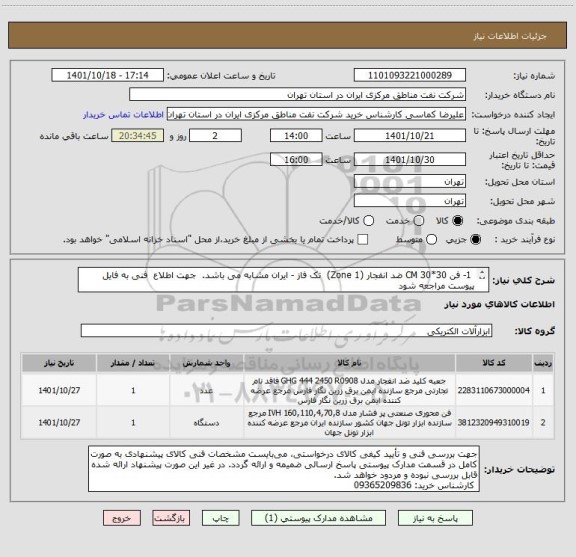Image resolution: width=576 pixels, height=557 pixels.
Task: Select the متوسط purchase type radio
Action: coord(431,240)
